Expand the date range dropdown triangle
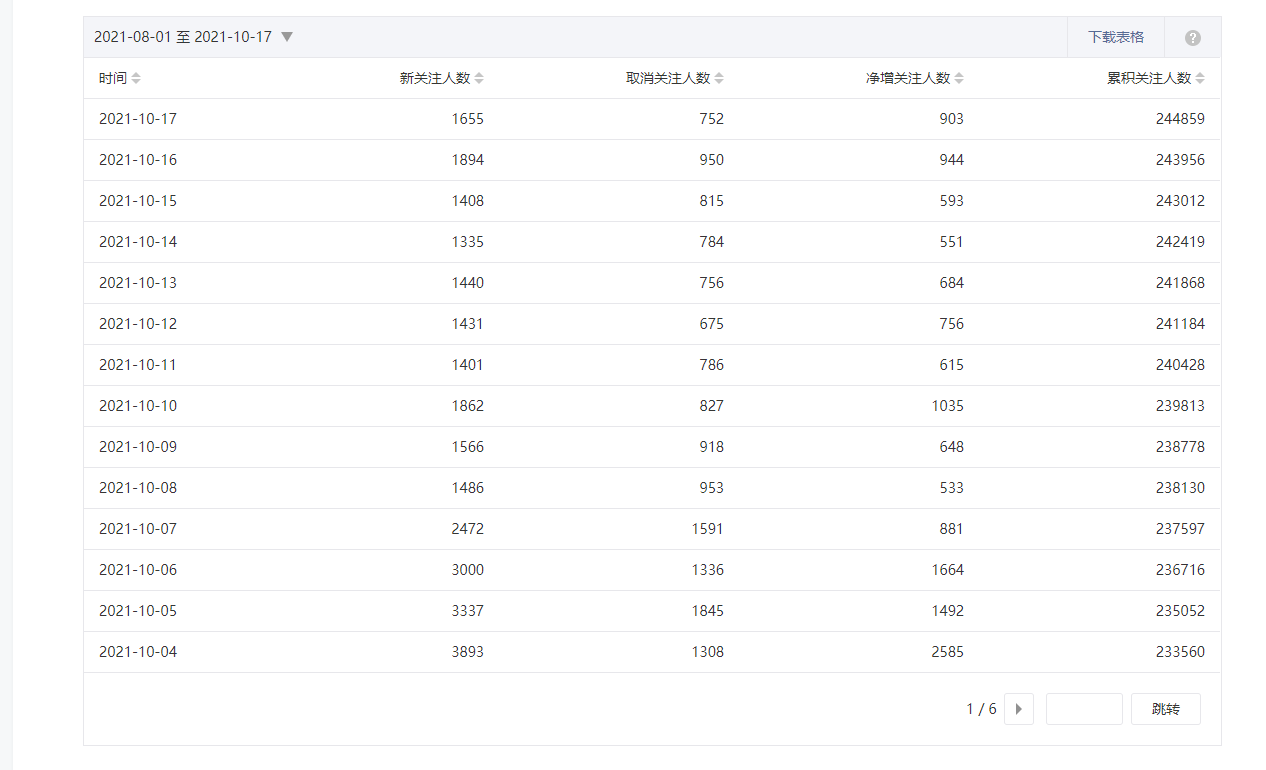This screenshot has height=770, width=1266. coord(287,37)
